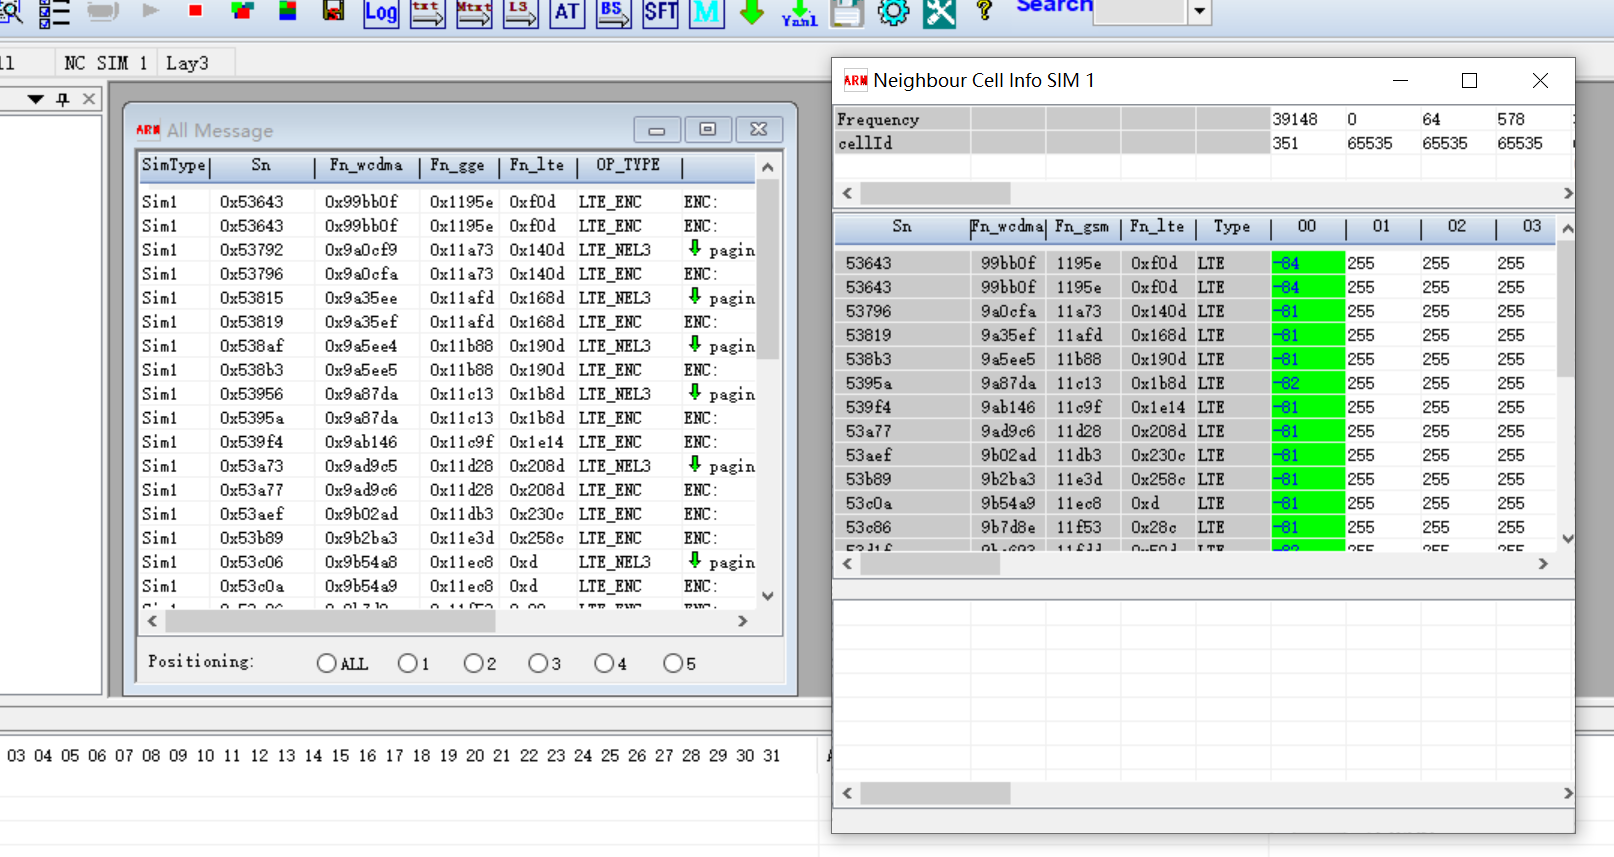The image size is (1614, 857).
Task: Open settings with the blue gear icon
Action: [893, 12]
